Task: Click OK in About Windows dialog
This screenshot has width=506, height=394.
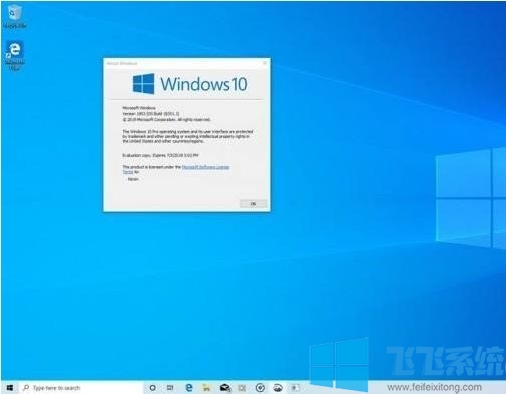Action: [253, 203]
